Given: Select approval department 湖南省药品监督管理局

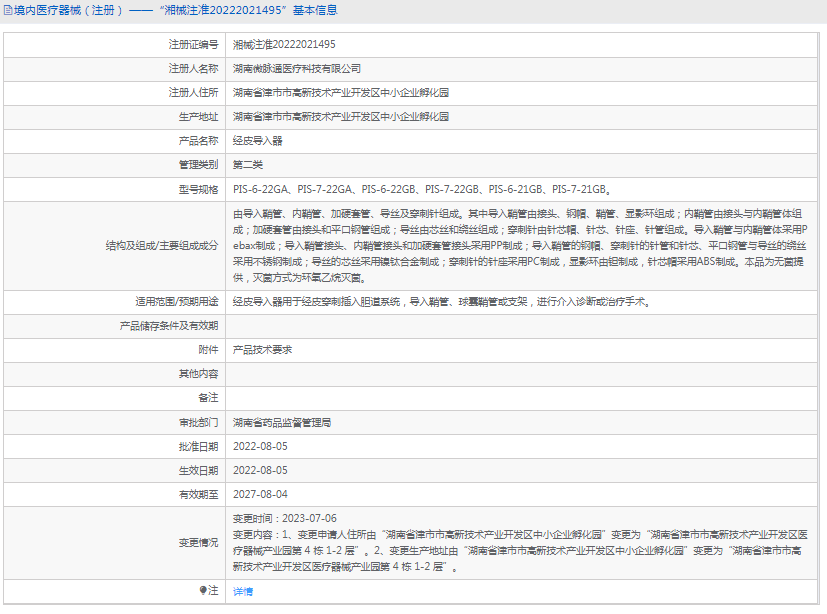Looking at the screenshot, I should tap(282, 423).
